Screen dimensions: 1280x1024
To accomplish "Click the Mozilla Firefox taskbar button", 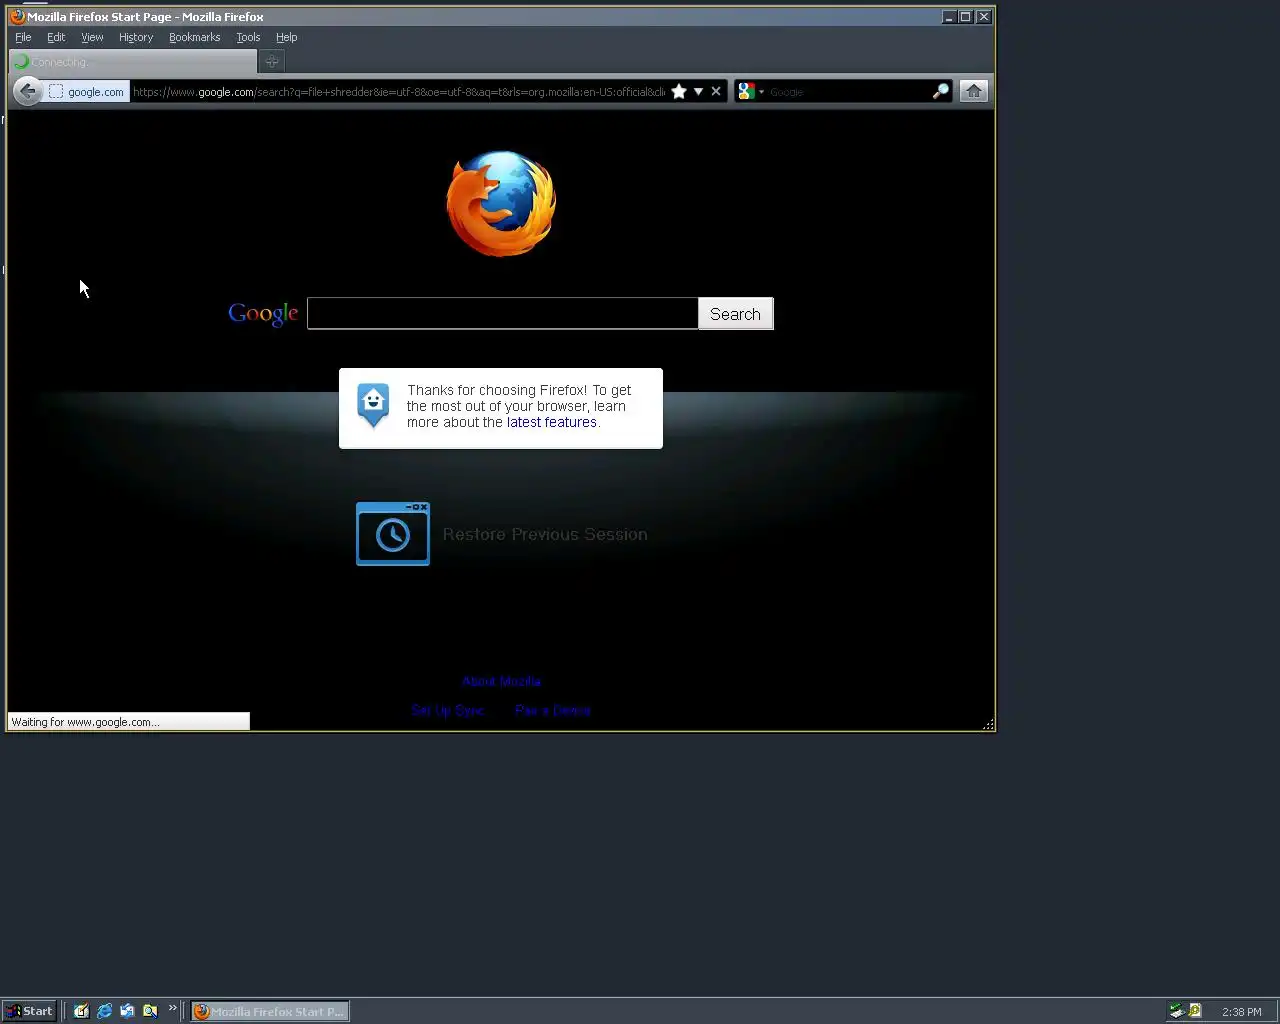I will (270, 1011).
